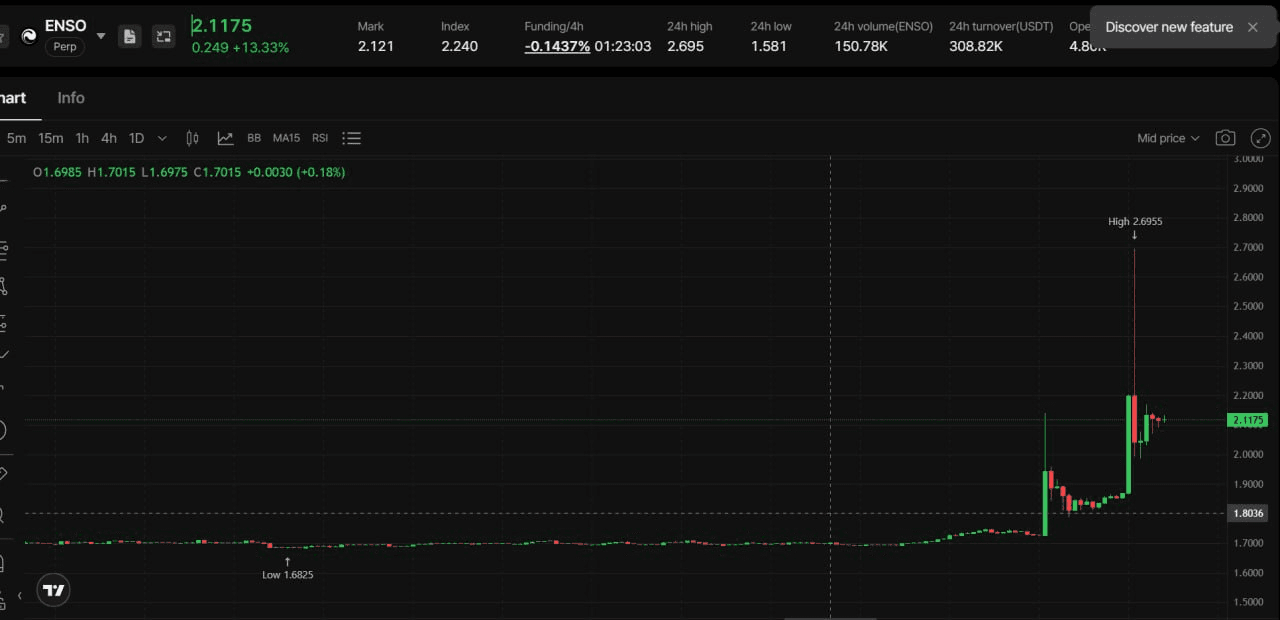The width and height of the screenshot is (1280, 620).
Task: Dismiss the Discover new feature popup
Action: [x=1252, y=27]
